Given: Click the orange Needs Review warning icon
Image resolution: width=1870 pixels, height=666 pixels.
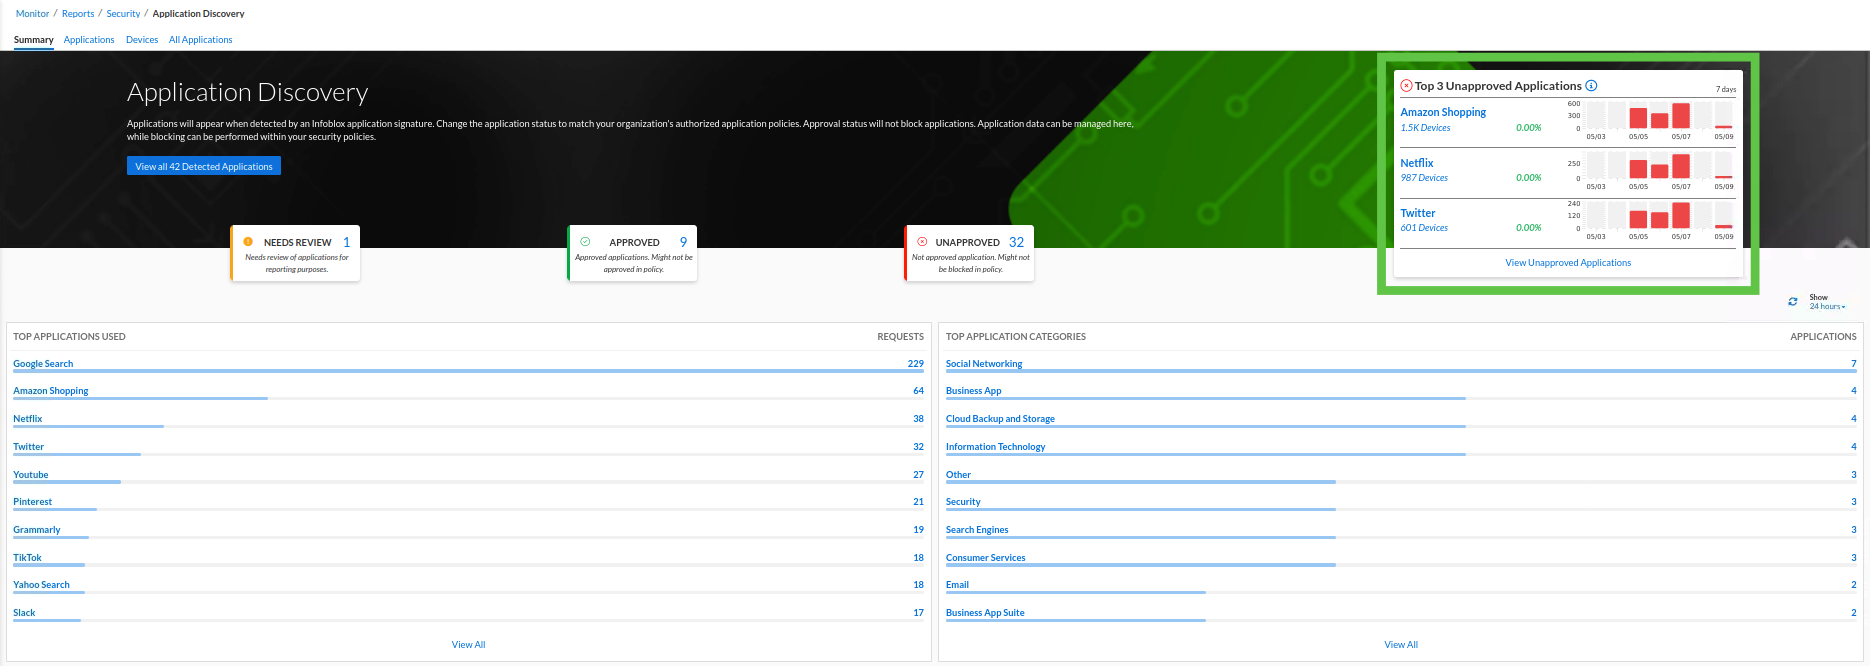Looking at the screenshot, I should point(248,242).
